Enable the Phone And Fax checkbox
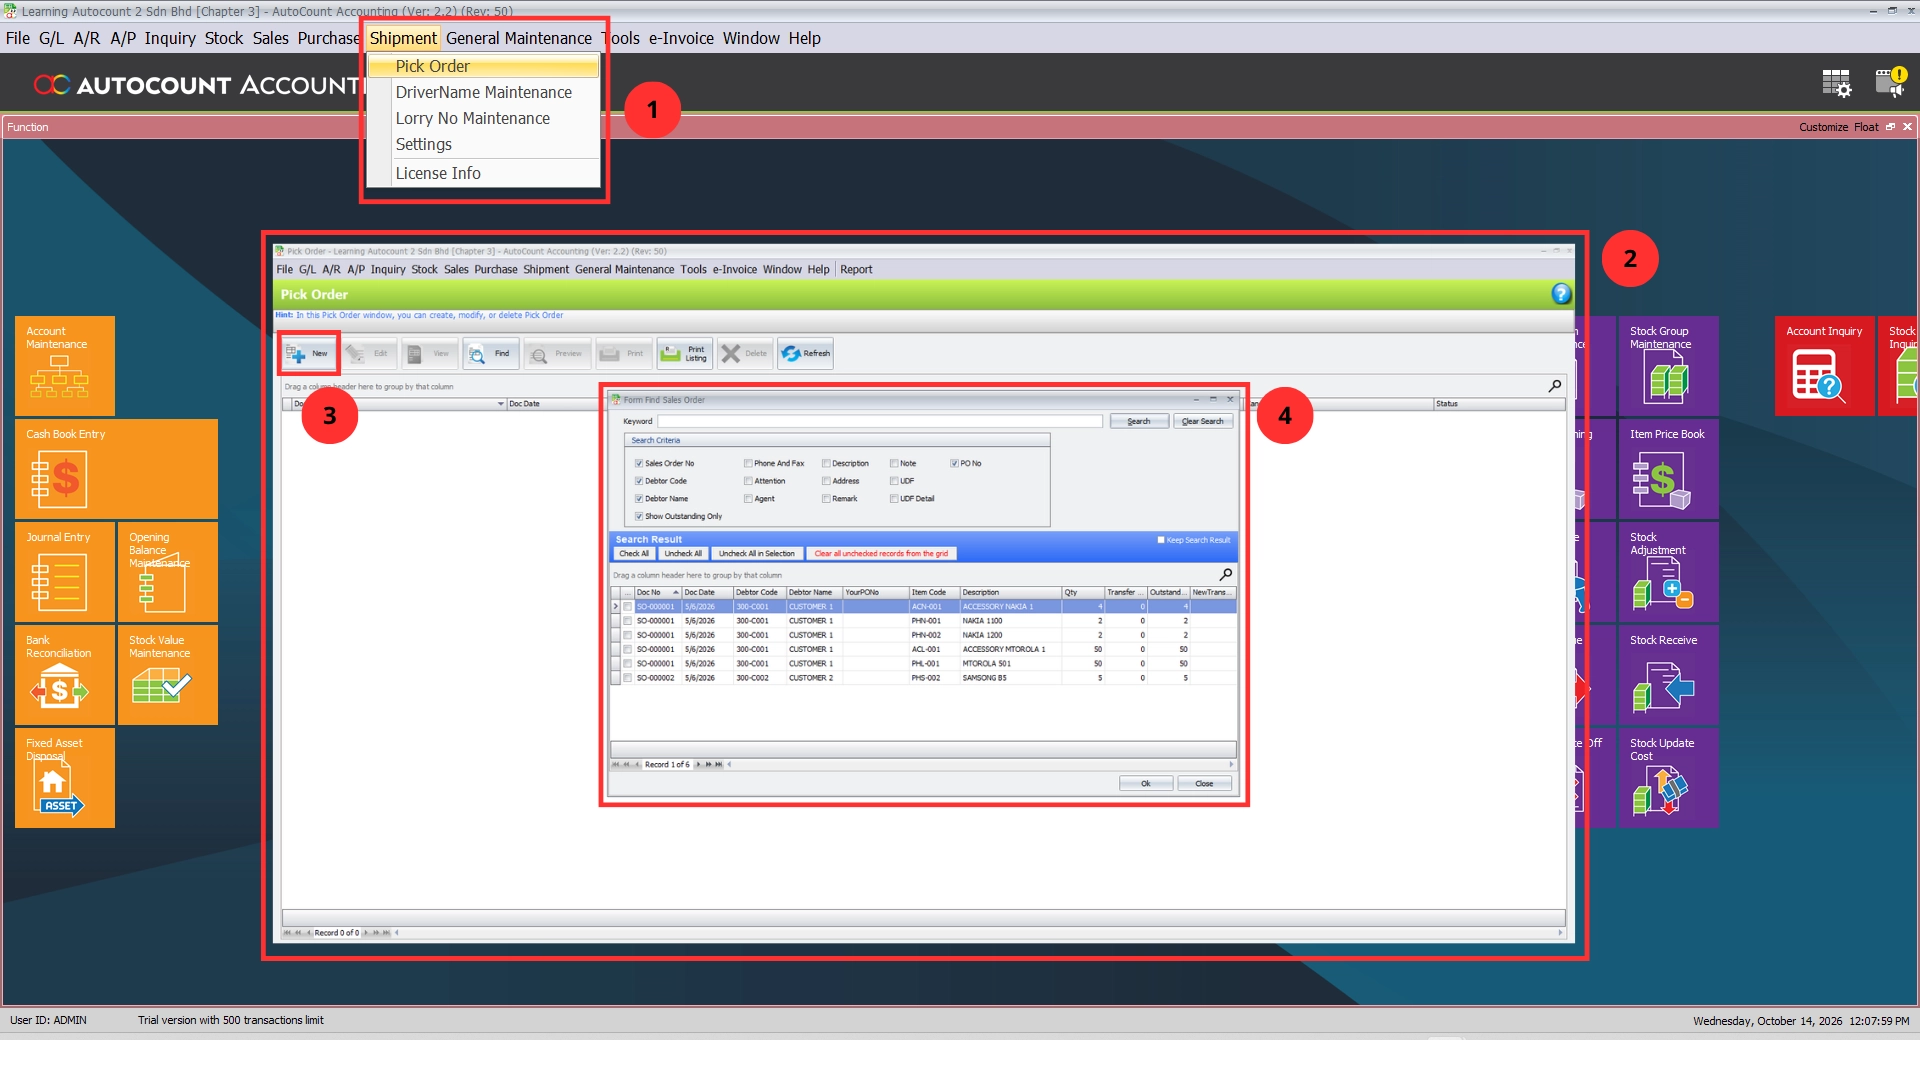 click(x=748, y=464)
